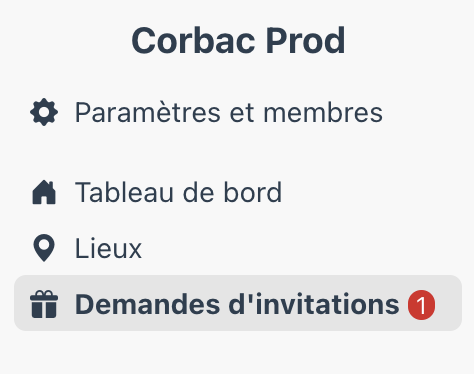The image size is (474, 374).
Task: Click the Corbac Prod organization title
Action: click(238, 40)
